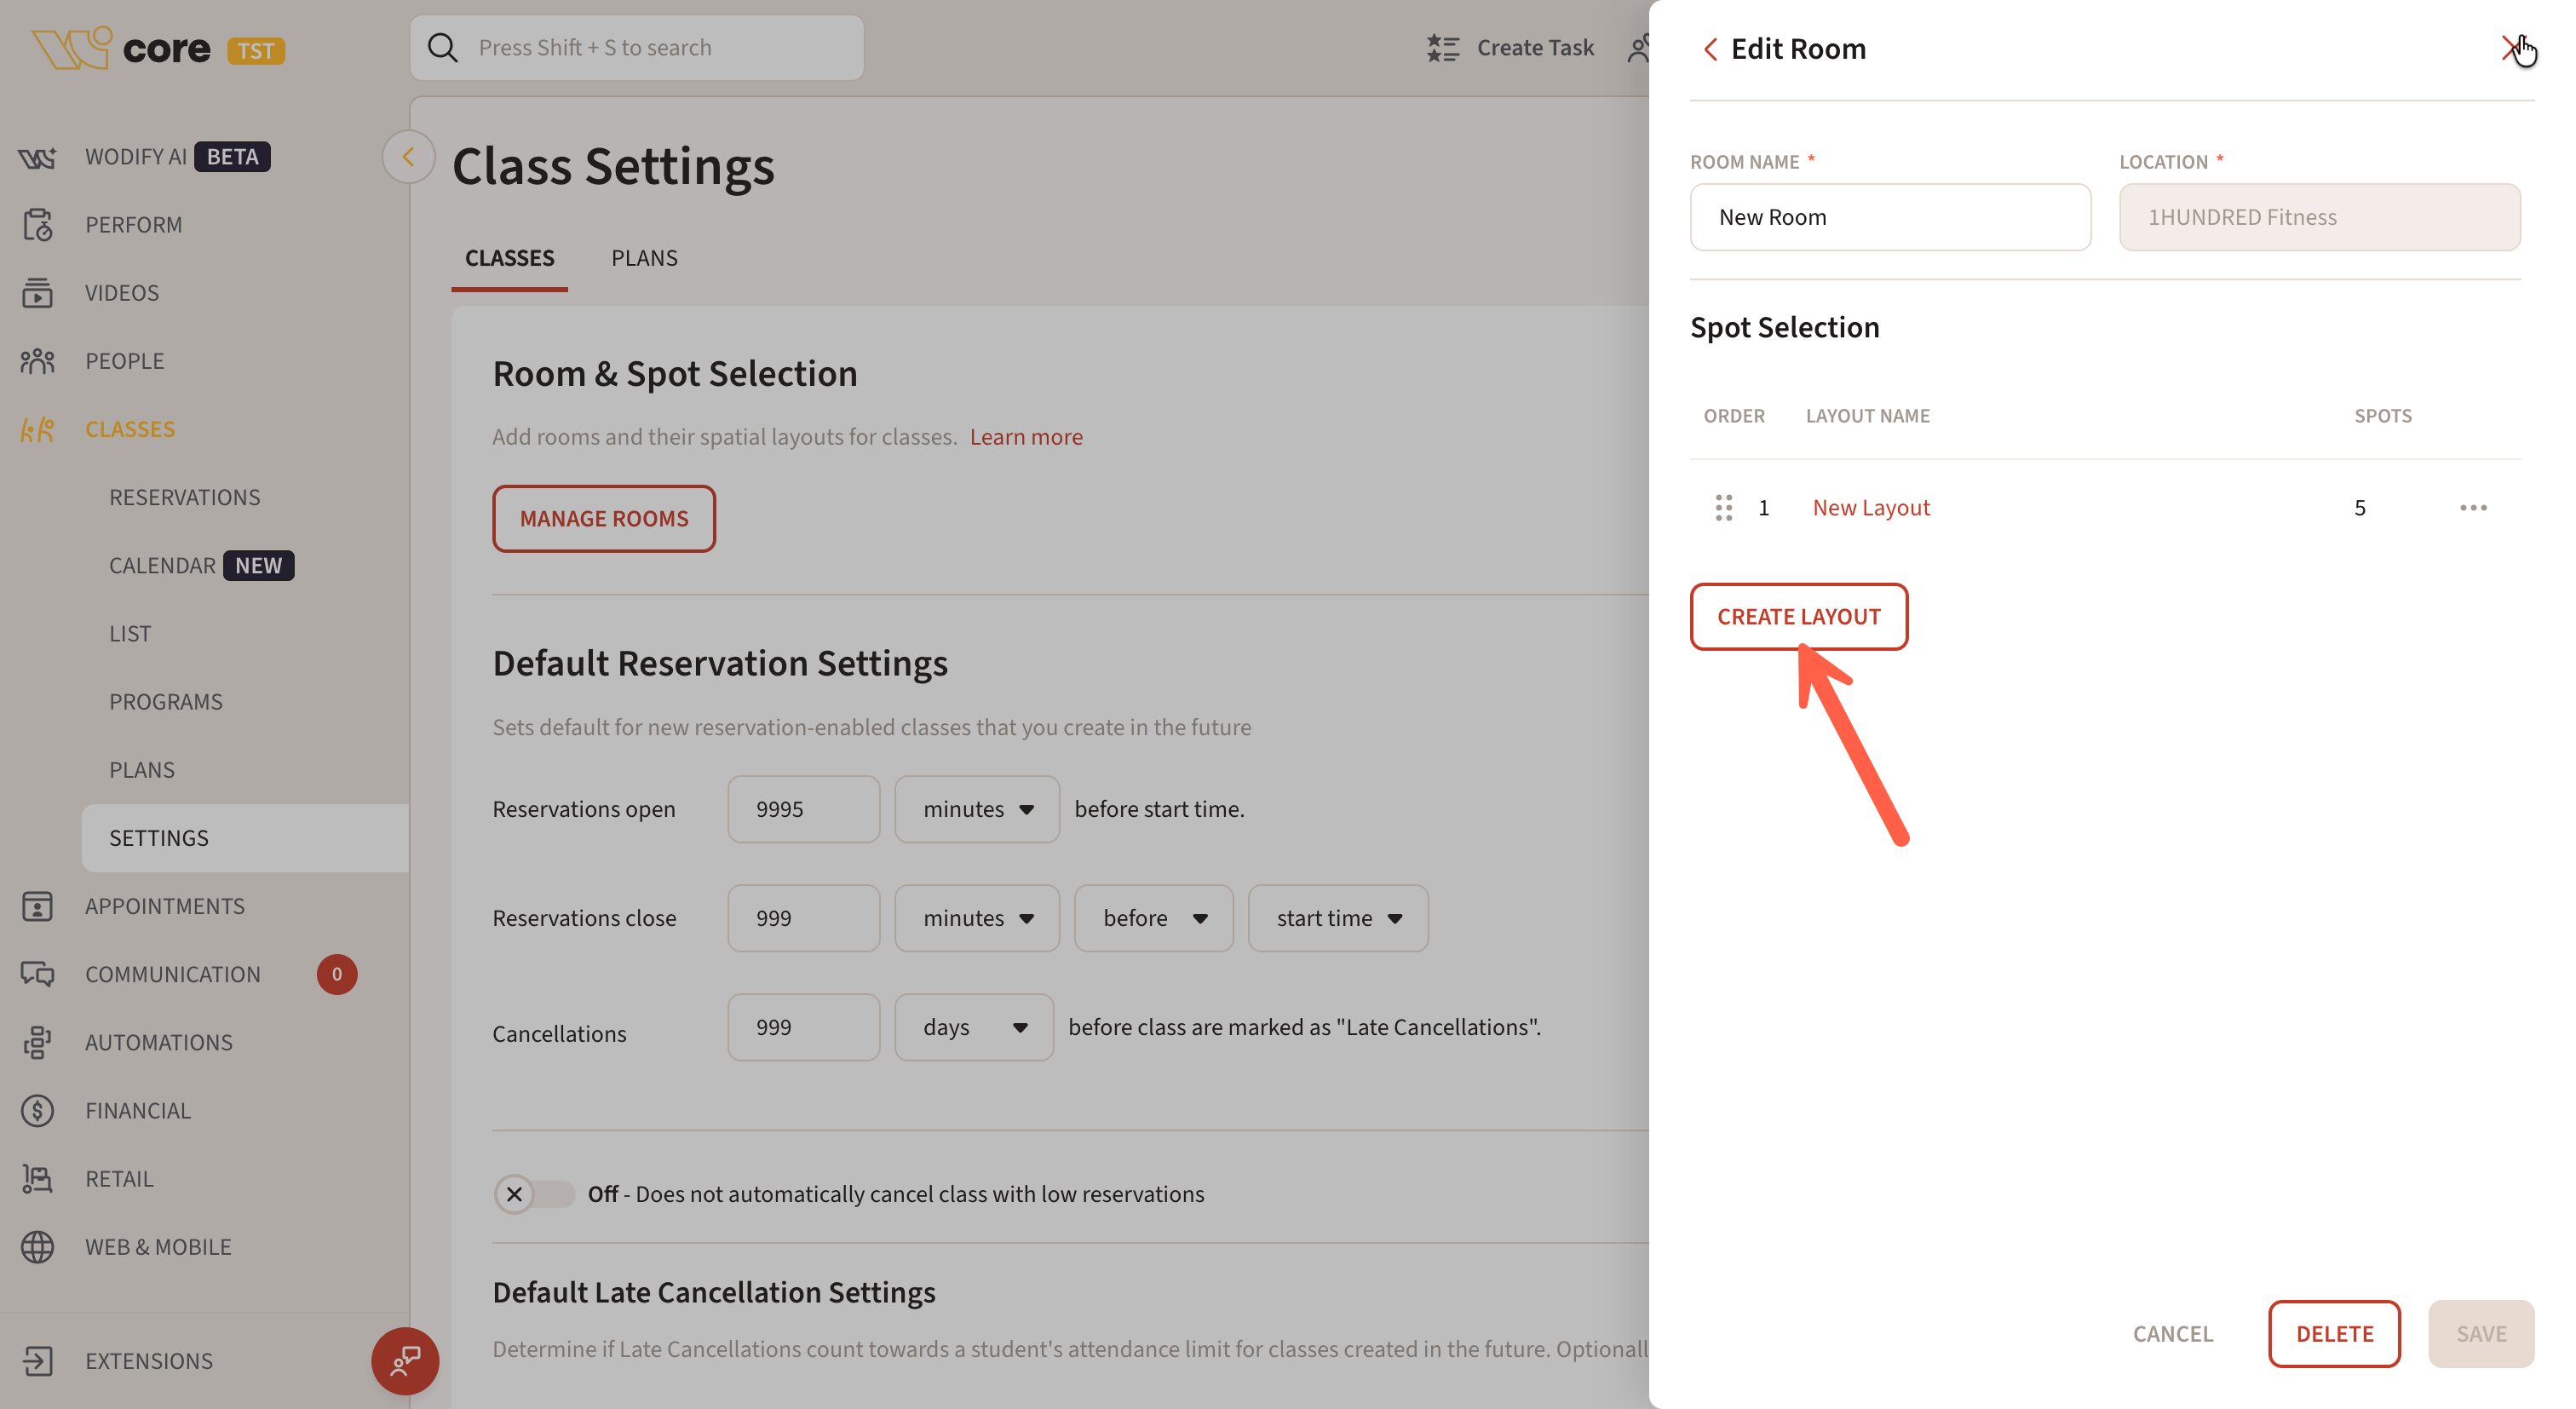The image size is (2576, 1409).
Task: Open Perform section icon
Action: [x=37, y=225]
